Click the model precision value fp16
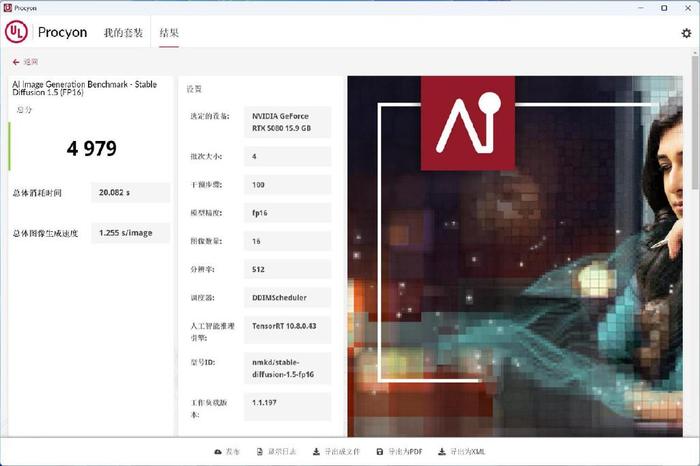This screenshot has width=700, height=466. click(288, 212)
